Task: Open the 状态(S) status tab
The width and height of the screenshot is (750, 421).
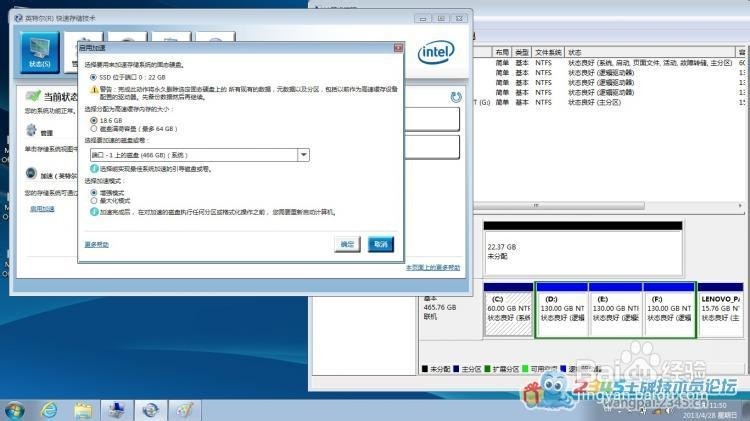Action: [40, 53]
